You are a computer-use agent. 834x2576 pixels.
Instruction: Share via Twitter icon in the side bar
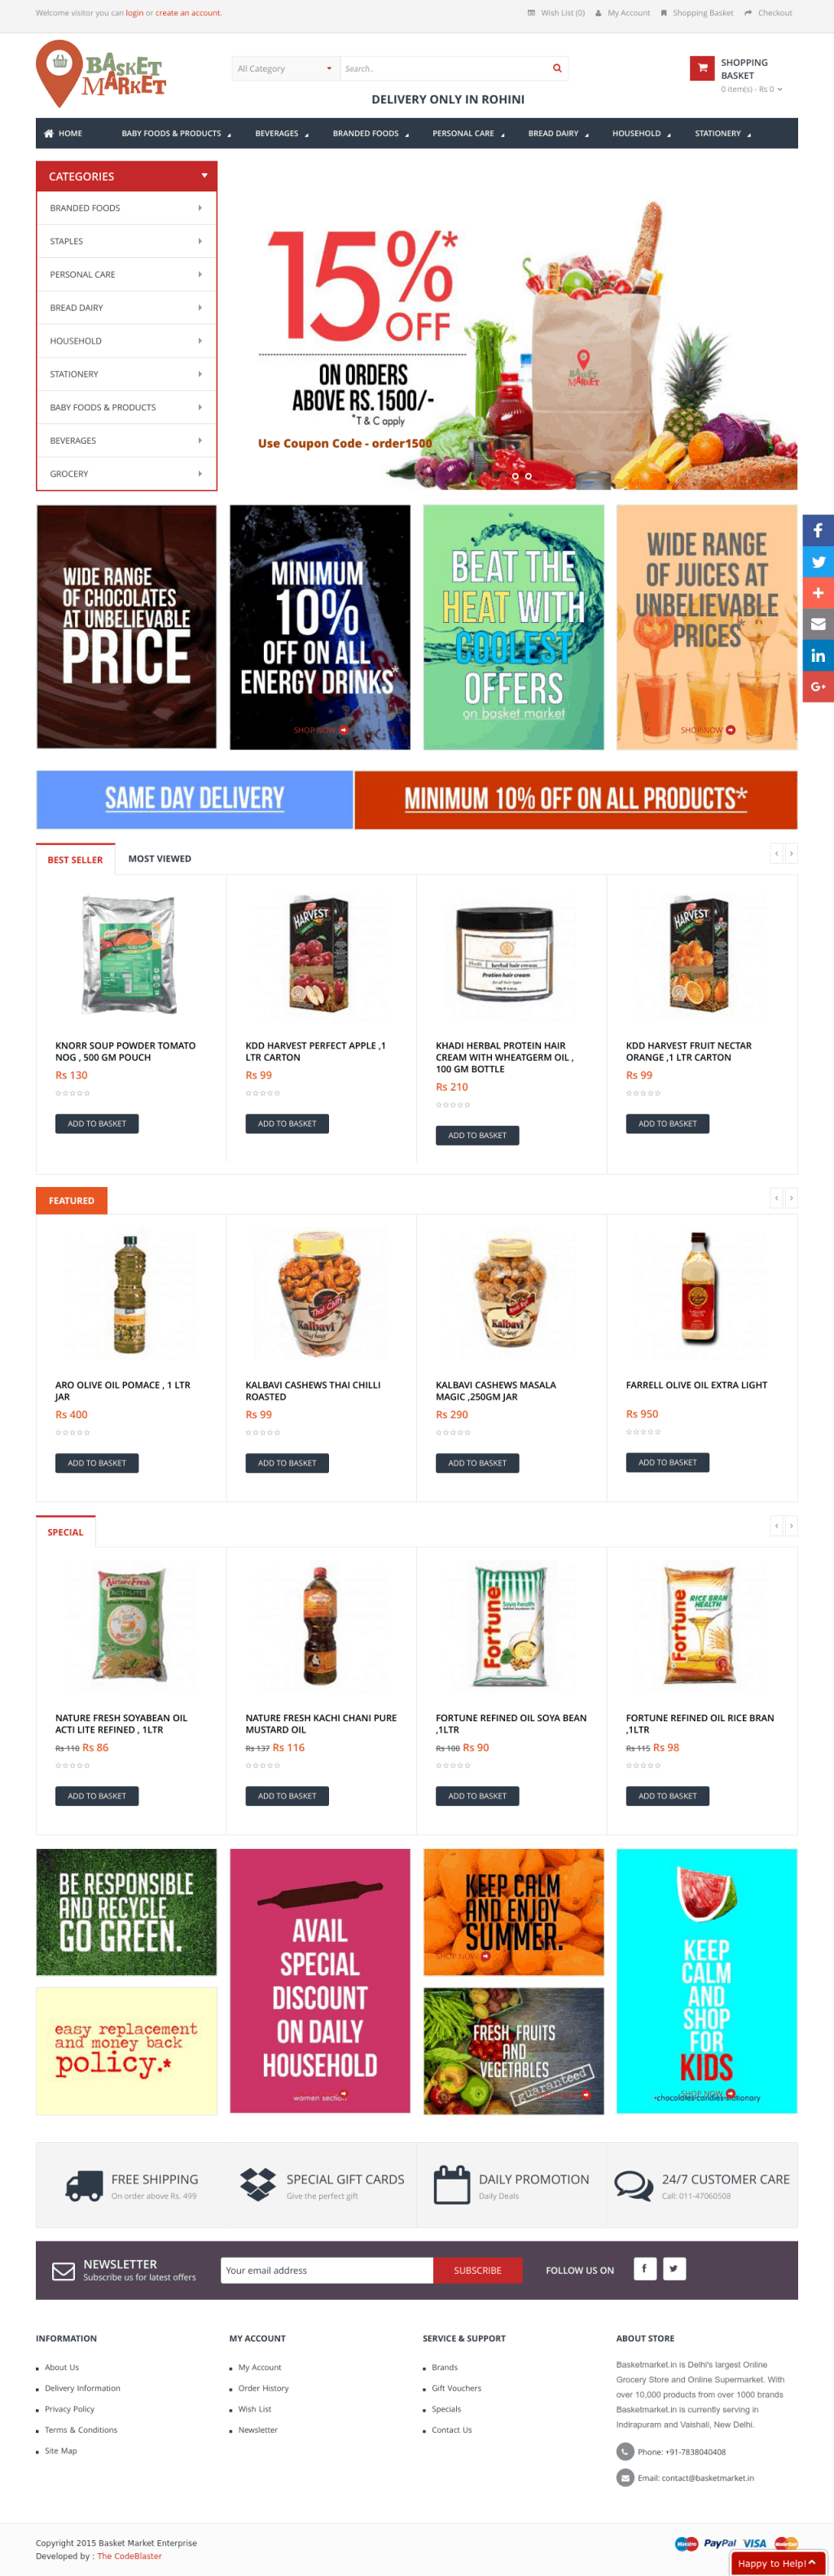(818, 562)
